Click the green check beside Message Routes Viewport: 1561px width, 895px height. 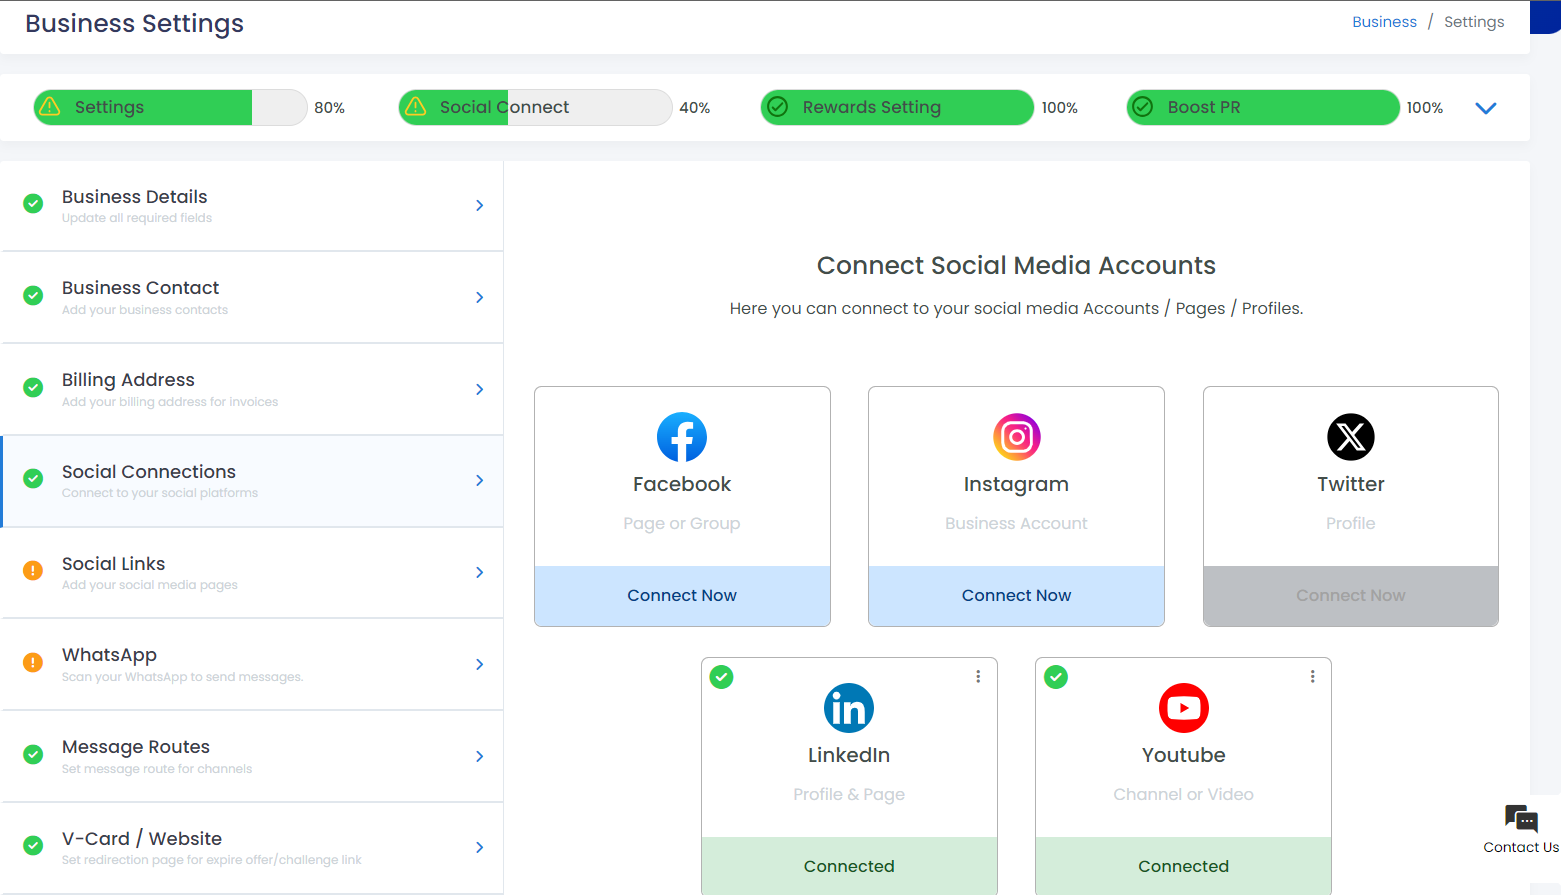pyautogui.click(x=33, y=755)
